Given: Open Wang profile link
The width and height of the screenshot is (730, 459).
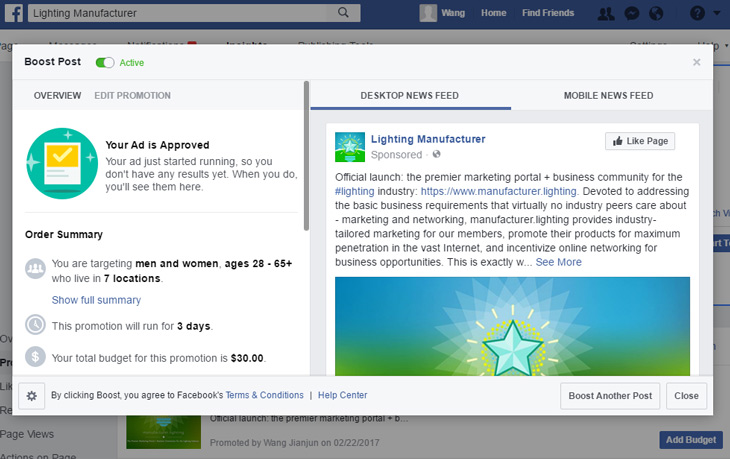Looking at the screenshot, I should point(453,13).
